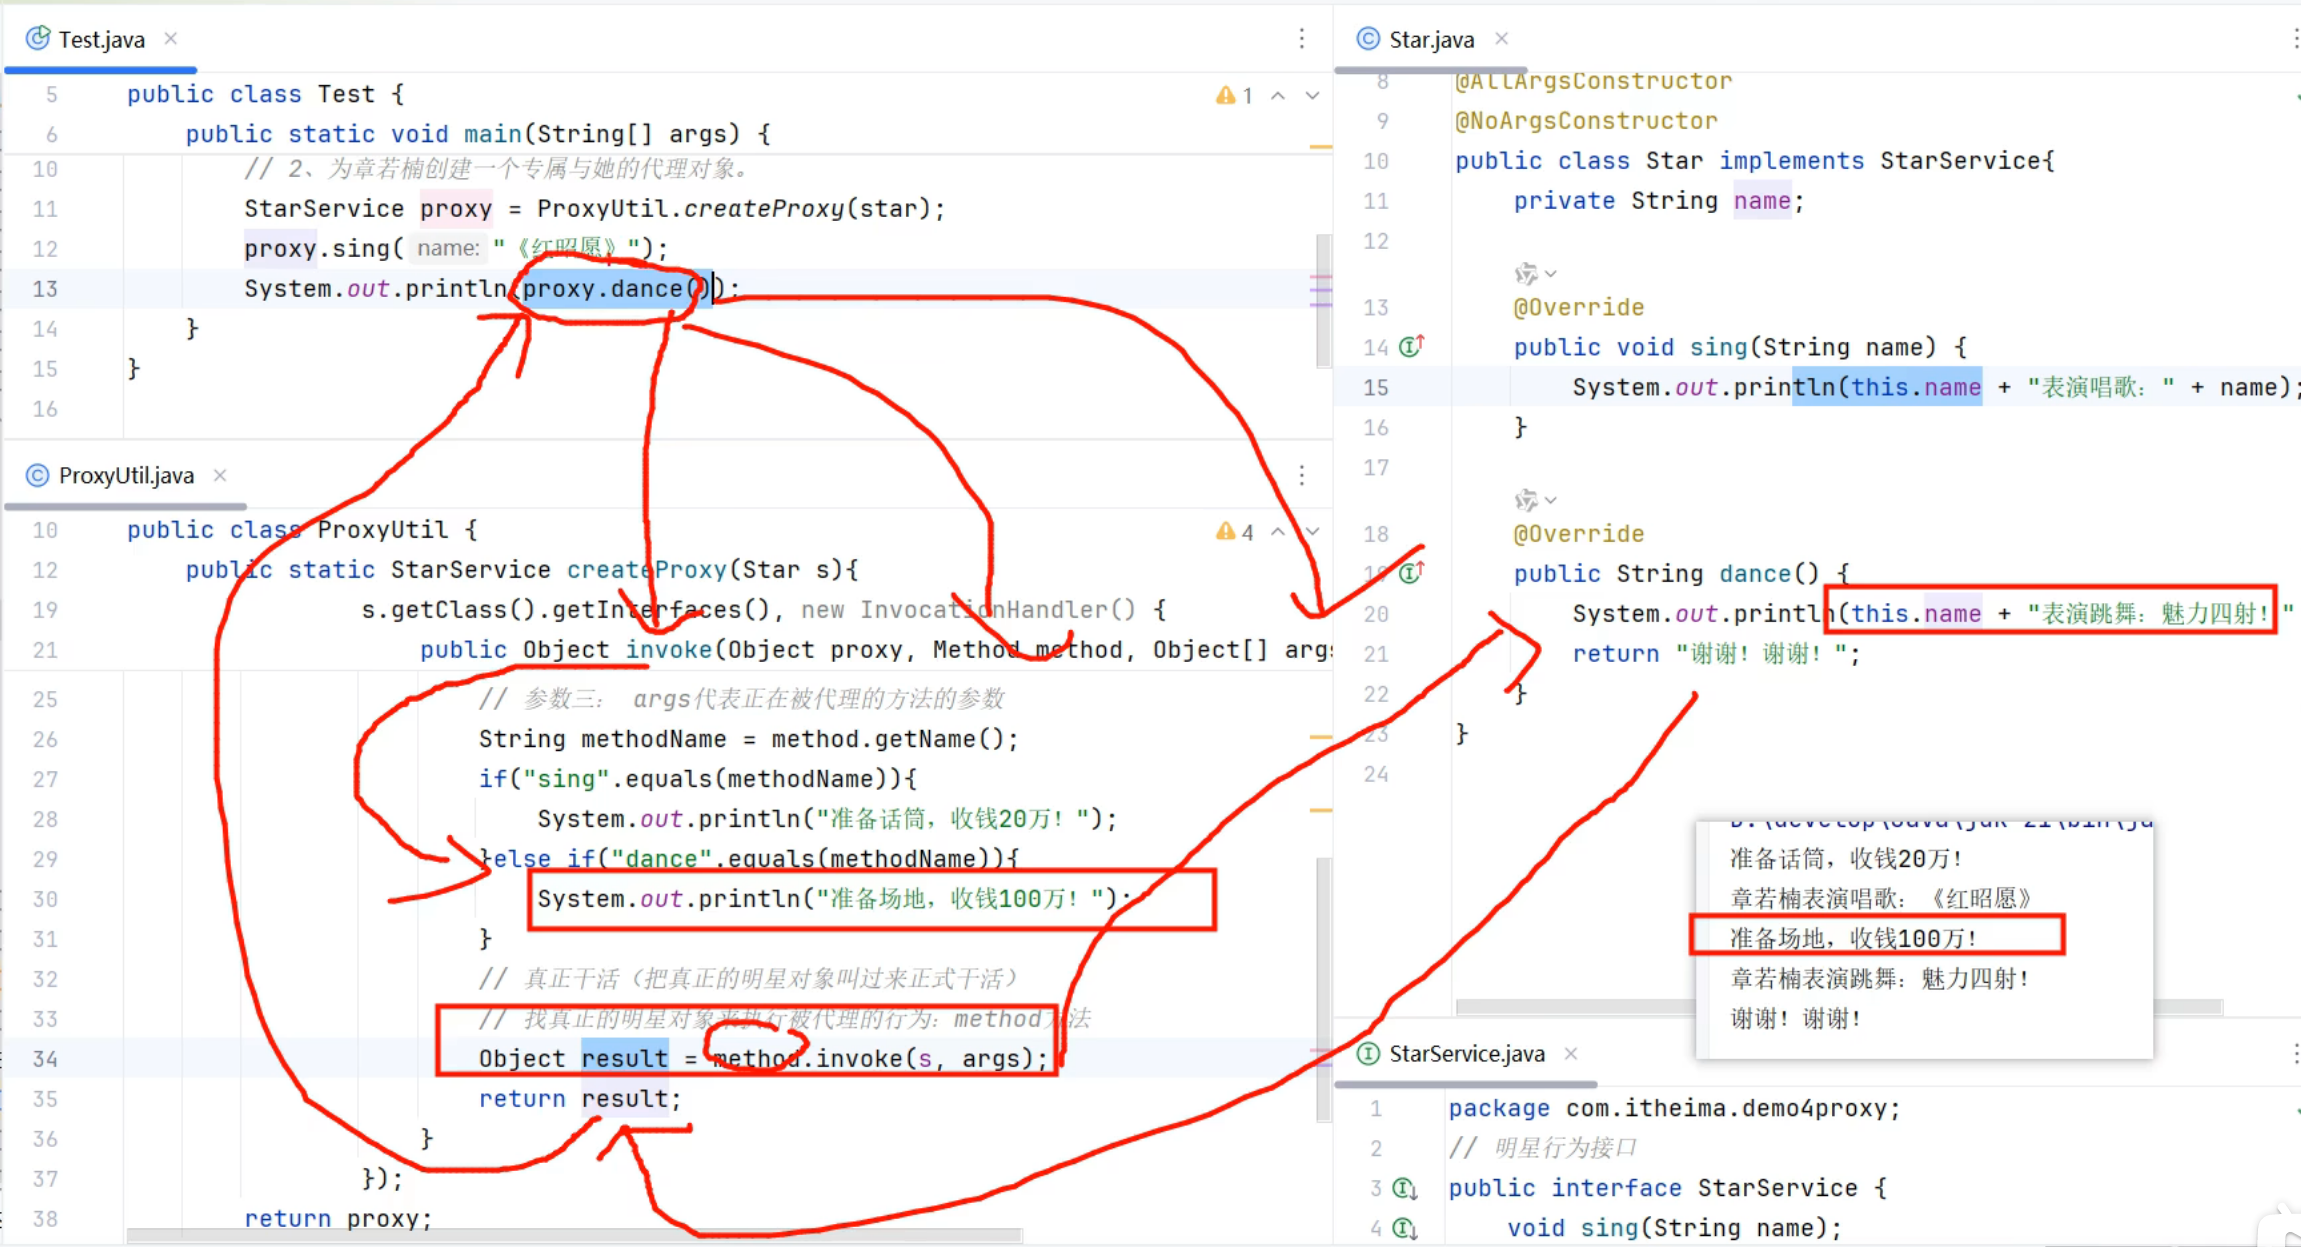Click implements gutter icon on Star line 14
The width and height of the screenshot is (2301, 1247).
tap(1411, 346)
